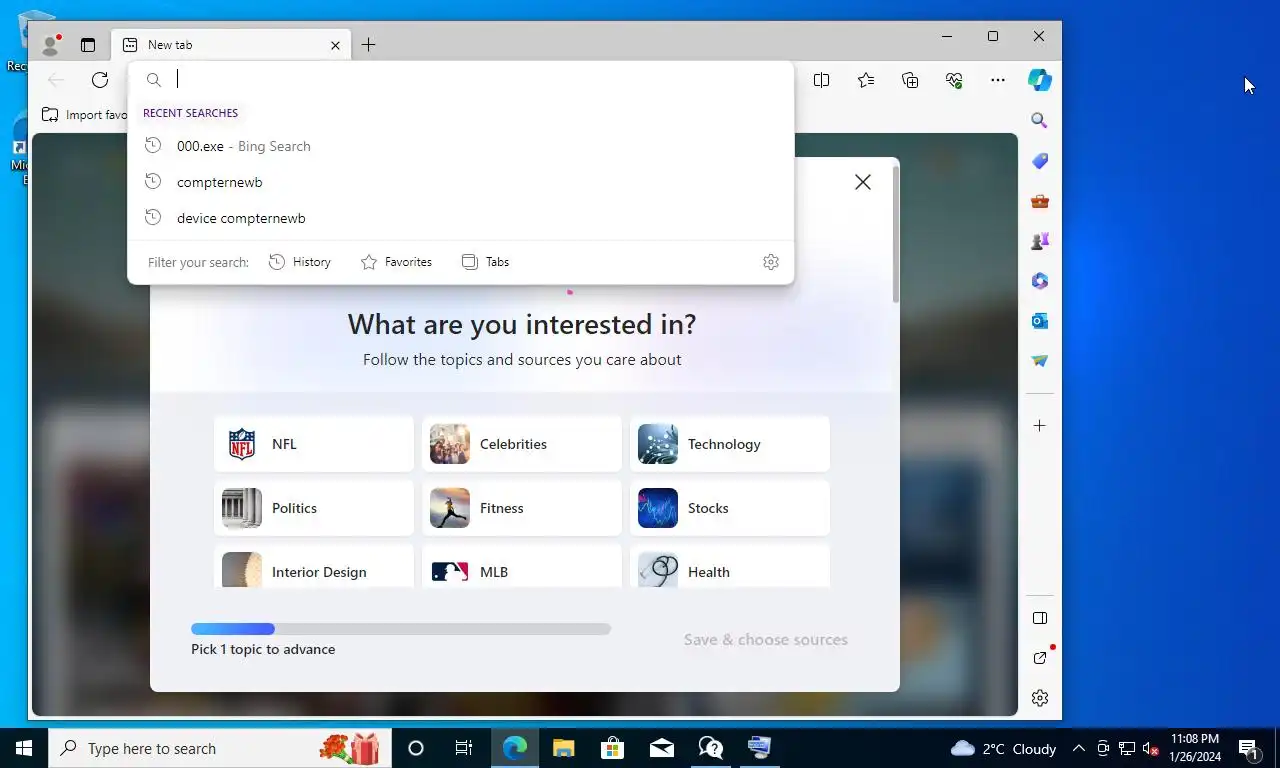This screenshot has height=768, width=1280.
Task: Open the weather 2°C Cloudy widget
Action: [1003, 748]
